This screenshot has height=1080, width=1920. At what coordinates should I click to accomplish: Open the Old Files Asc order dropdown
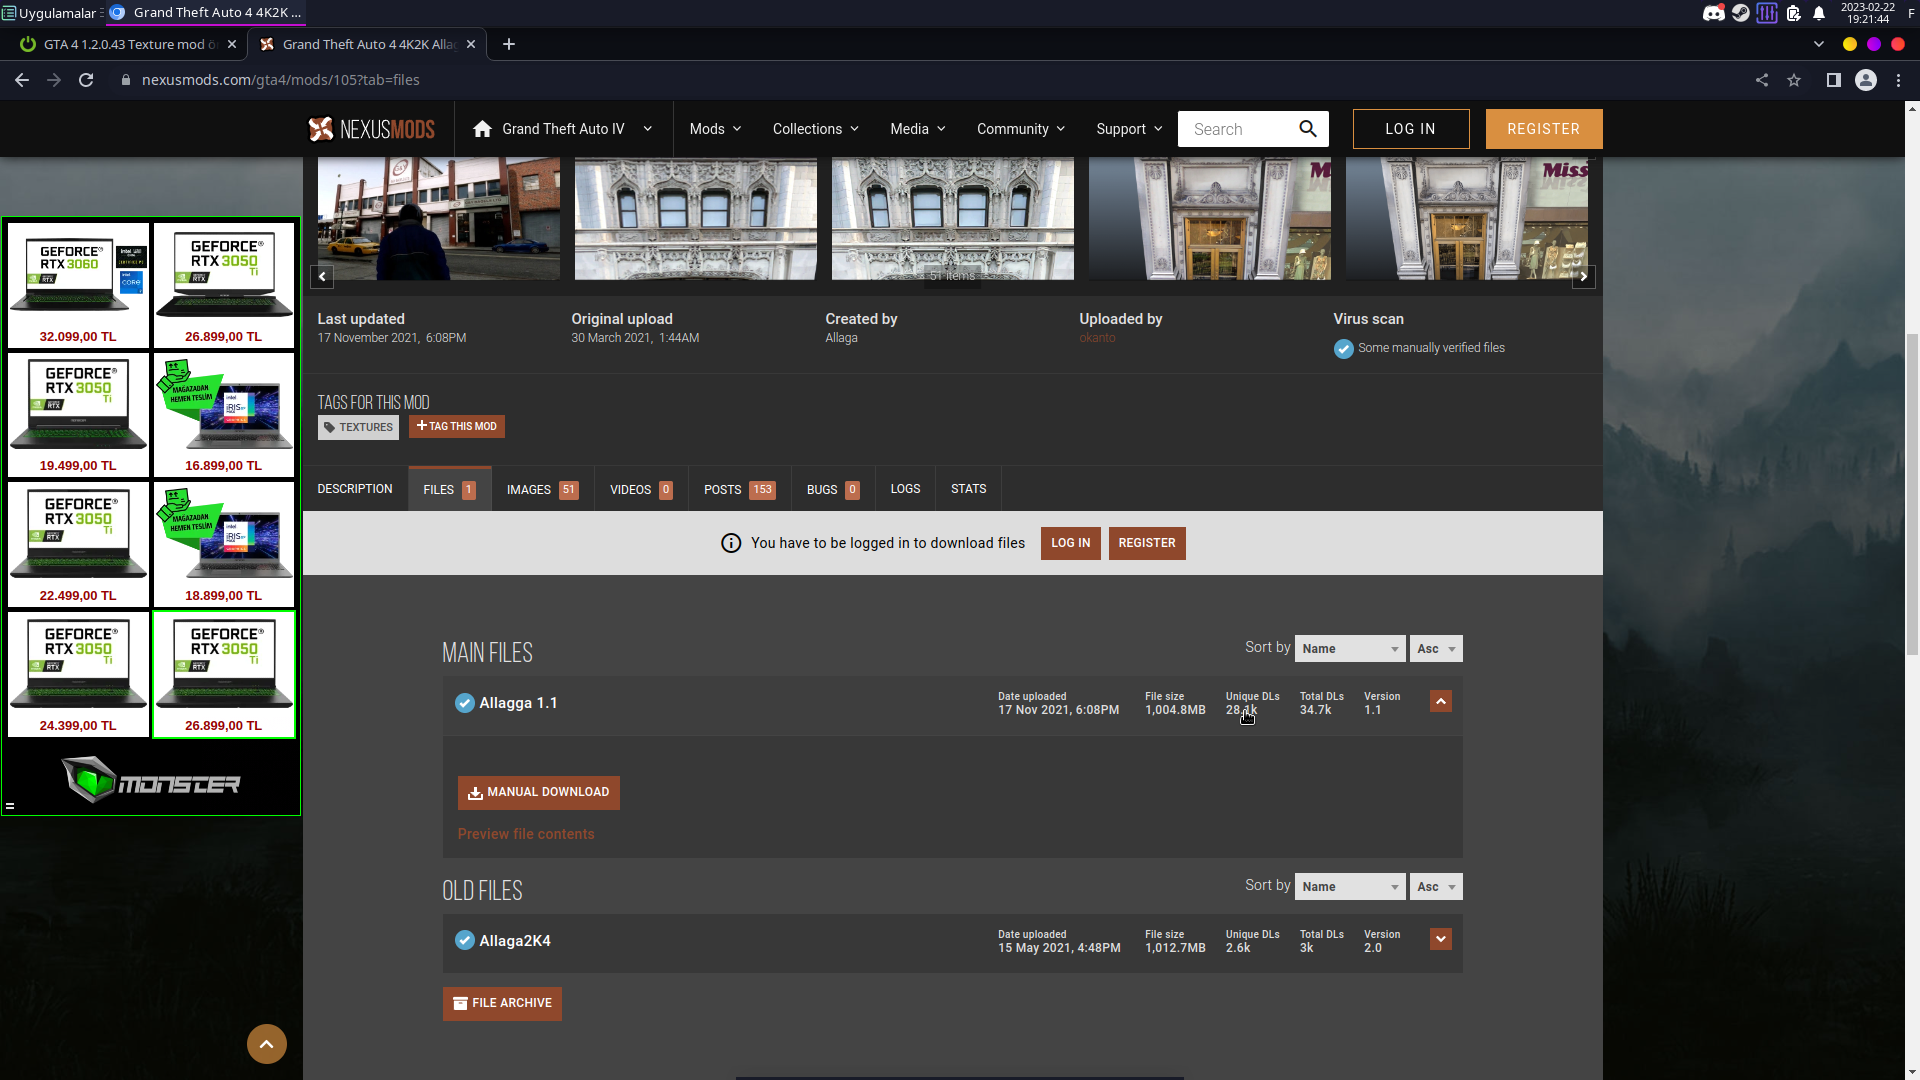1435,887
